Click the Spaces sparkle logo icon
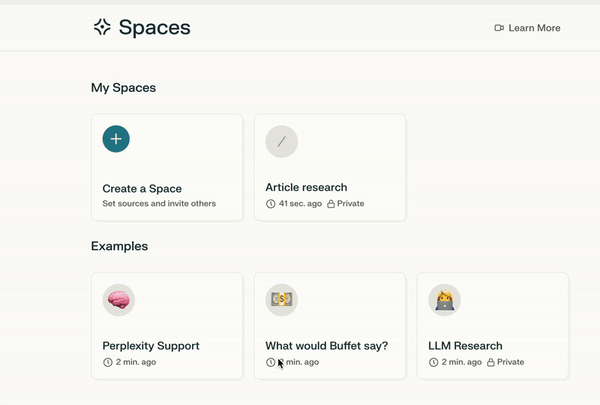The height and width of the screenshot is (405, 600). (102, 27)
